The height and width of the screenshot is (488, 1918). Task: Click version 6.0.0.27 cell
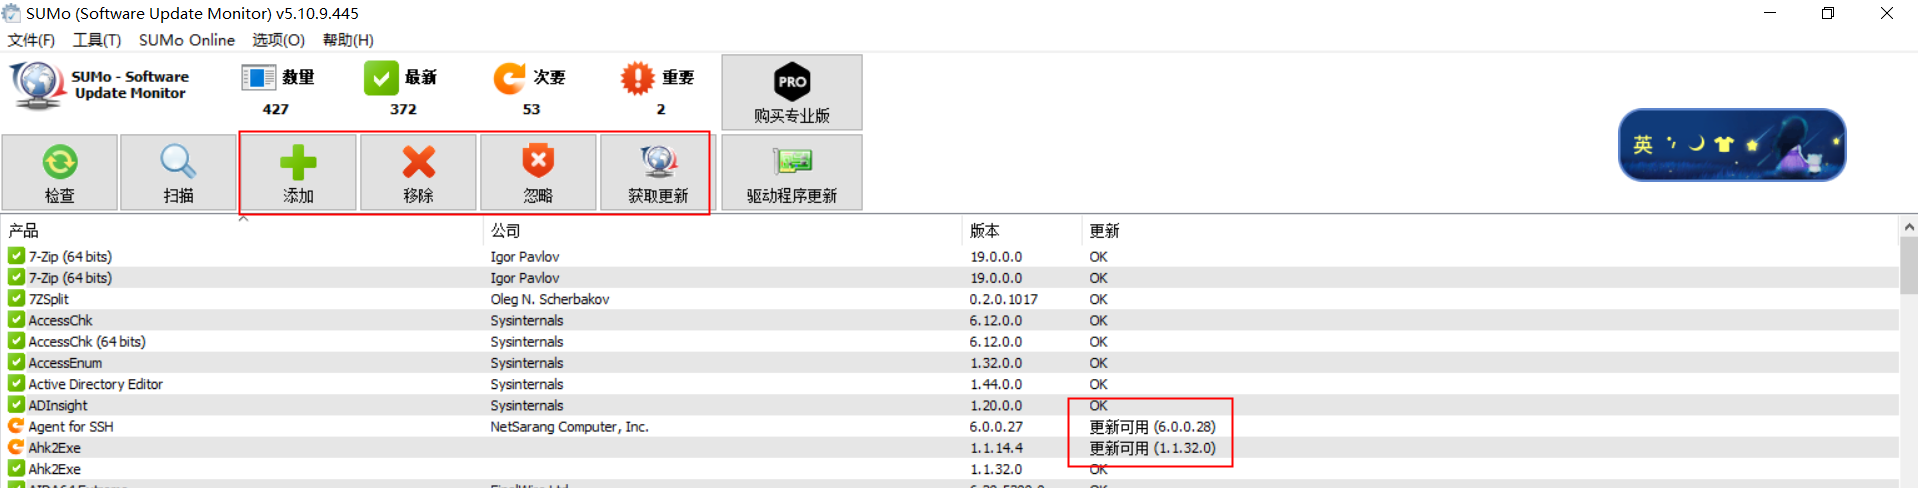[x=996, y=426]
